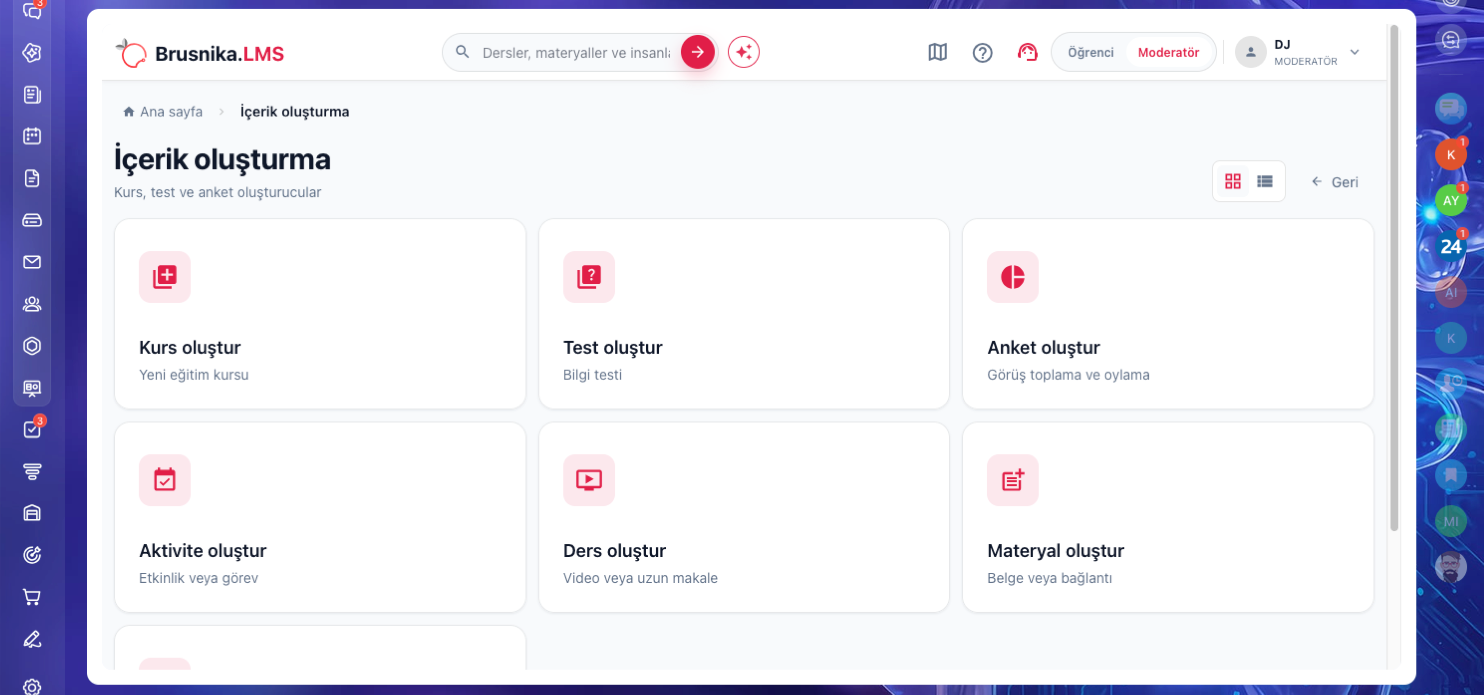Click the Geri back button
The width and height of the screenshot is (1484, 695).
click(1335, 182)
